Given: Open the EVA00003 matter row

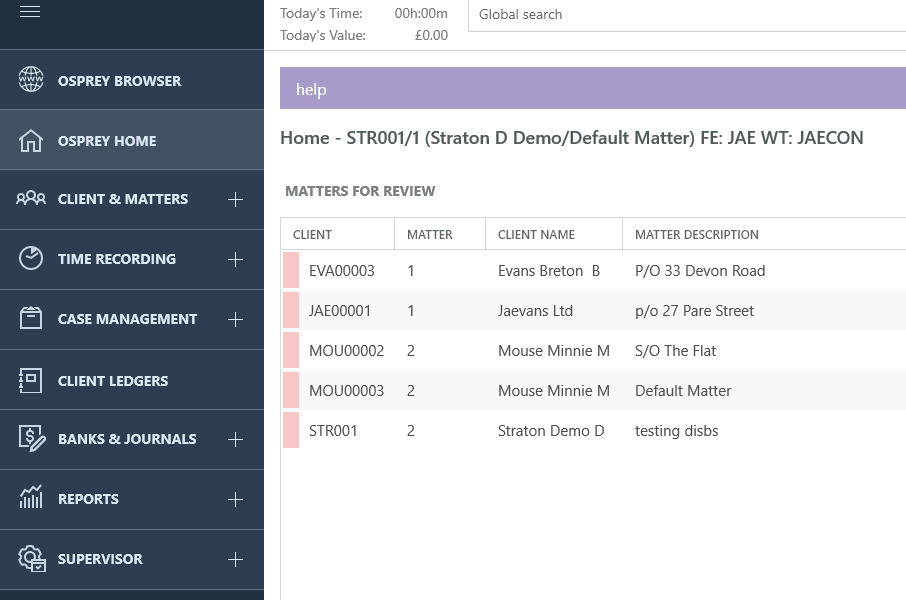Looking at the screenshot, I should point(593,270).
